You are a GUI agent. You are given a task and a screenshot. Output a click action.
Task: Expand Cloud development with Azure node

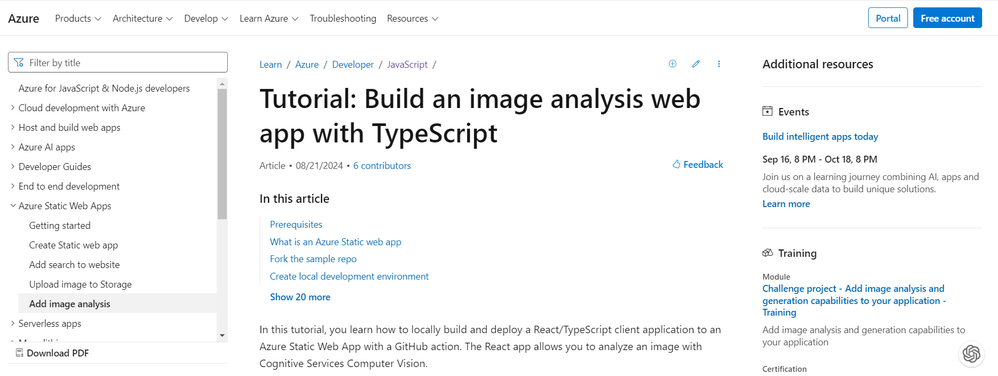coord(13,108)
